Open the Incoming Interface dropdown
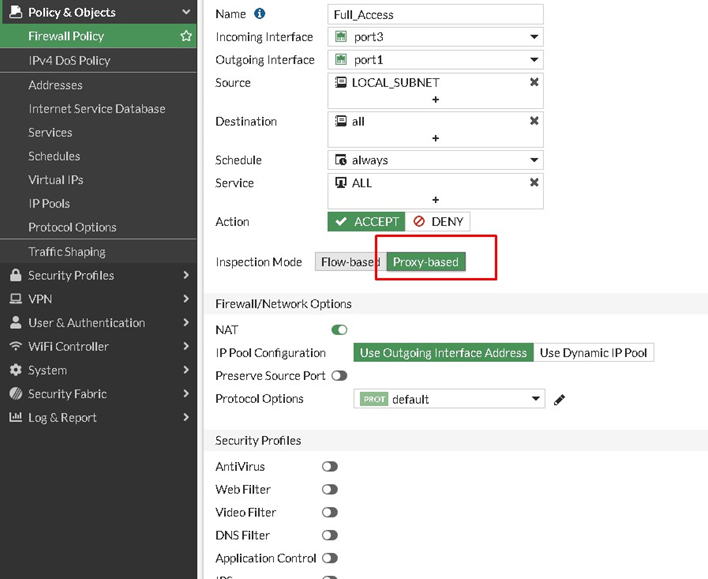Viewport: 708px width, 579px height. [435, 37]
